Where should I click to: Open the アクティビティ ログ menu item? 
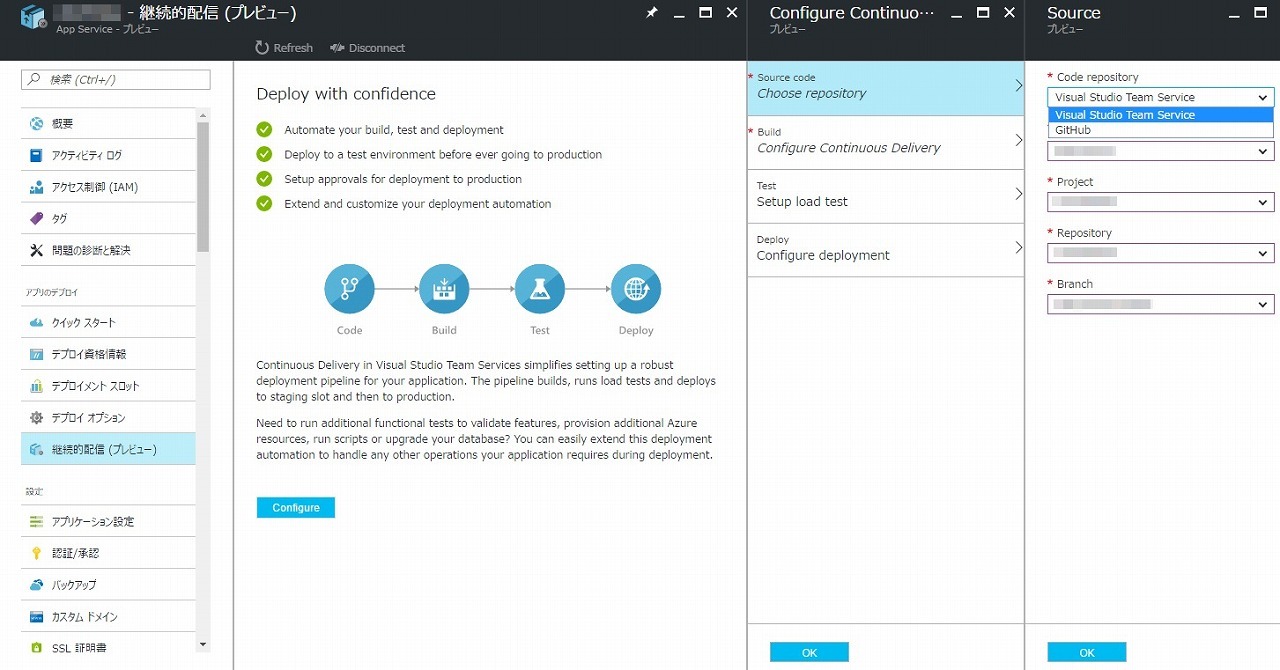point(108,156)
